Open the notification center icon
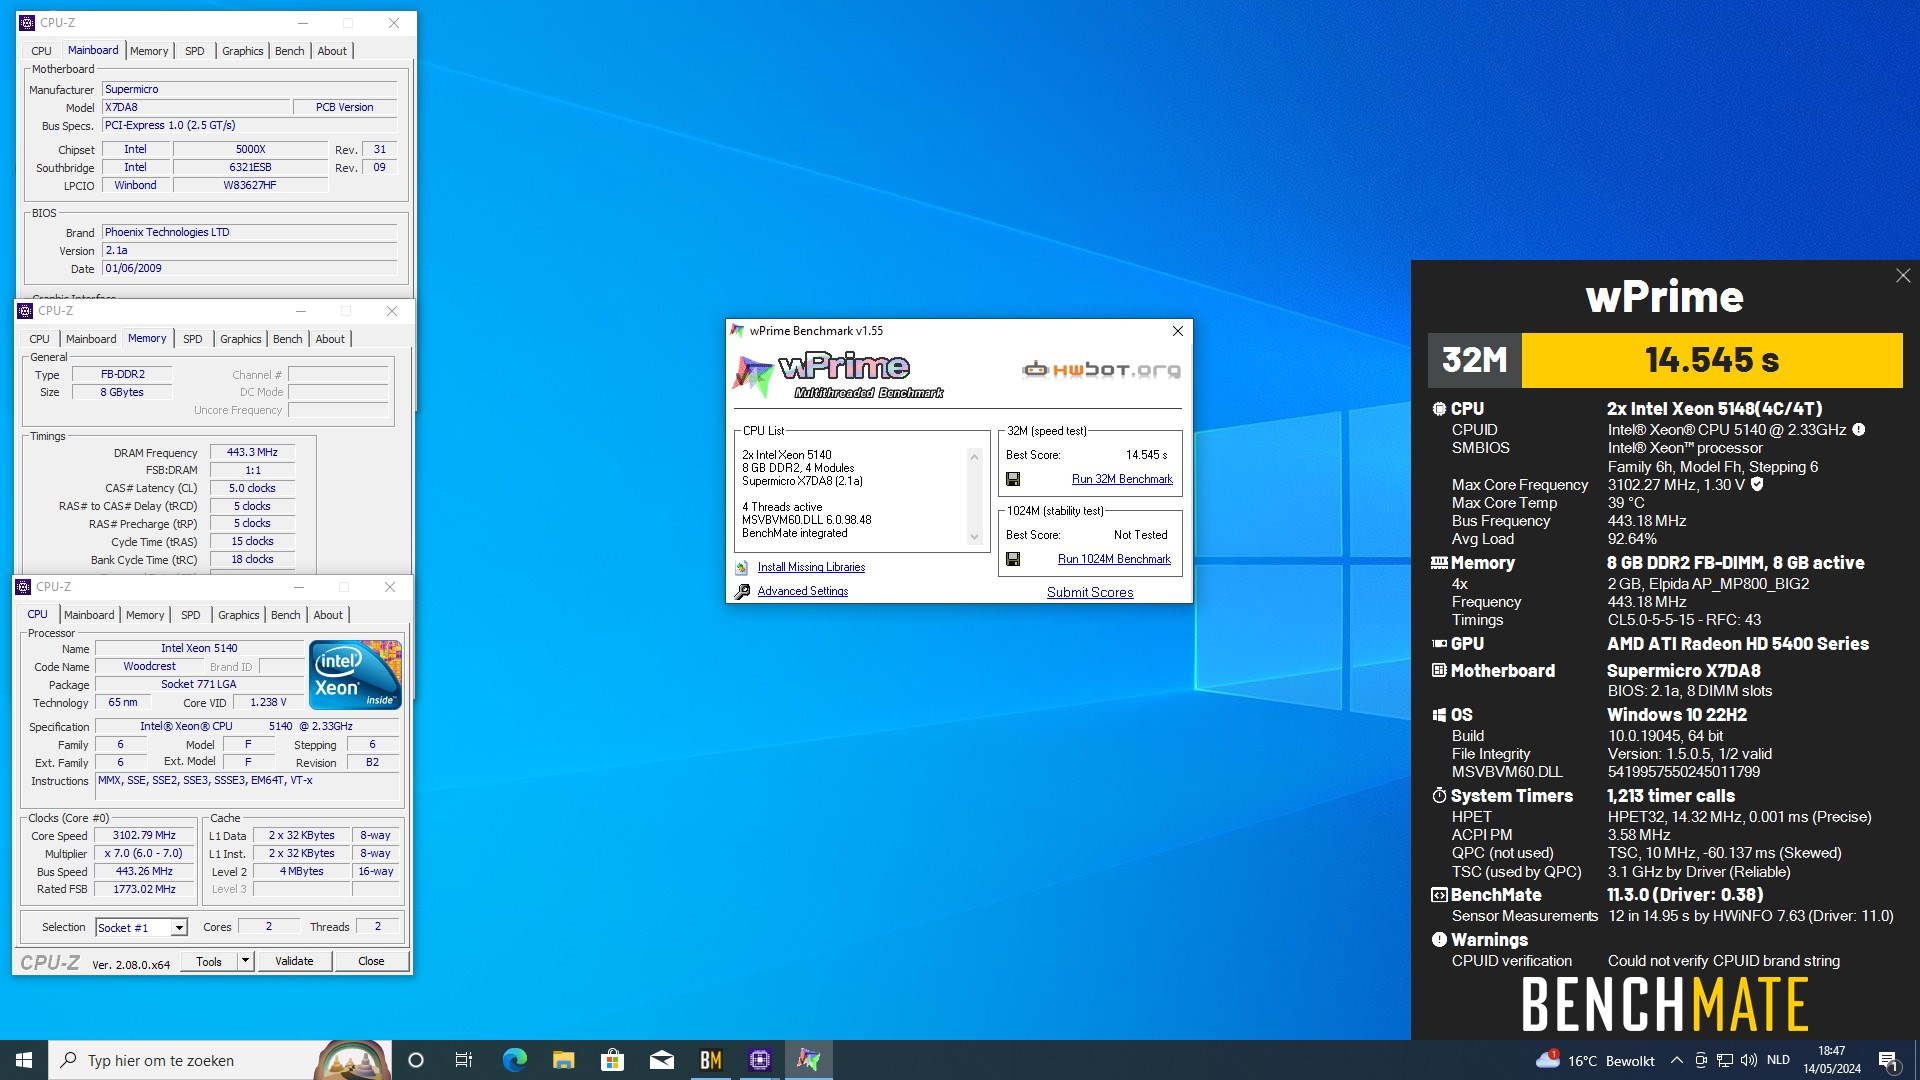 (x=1888, y=1060)
